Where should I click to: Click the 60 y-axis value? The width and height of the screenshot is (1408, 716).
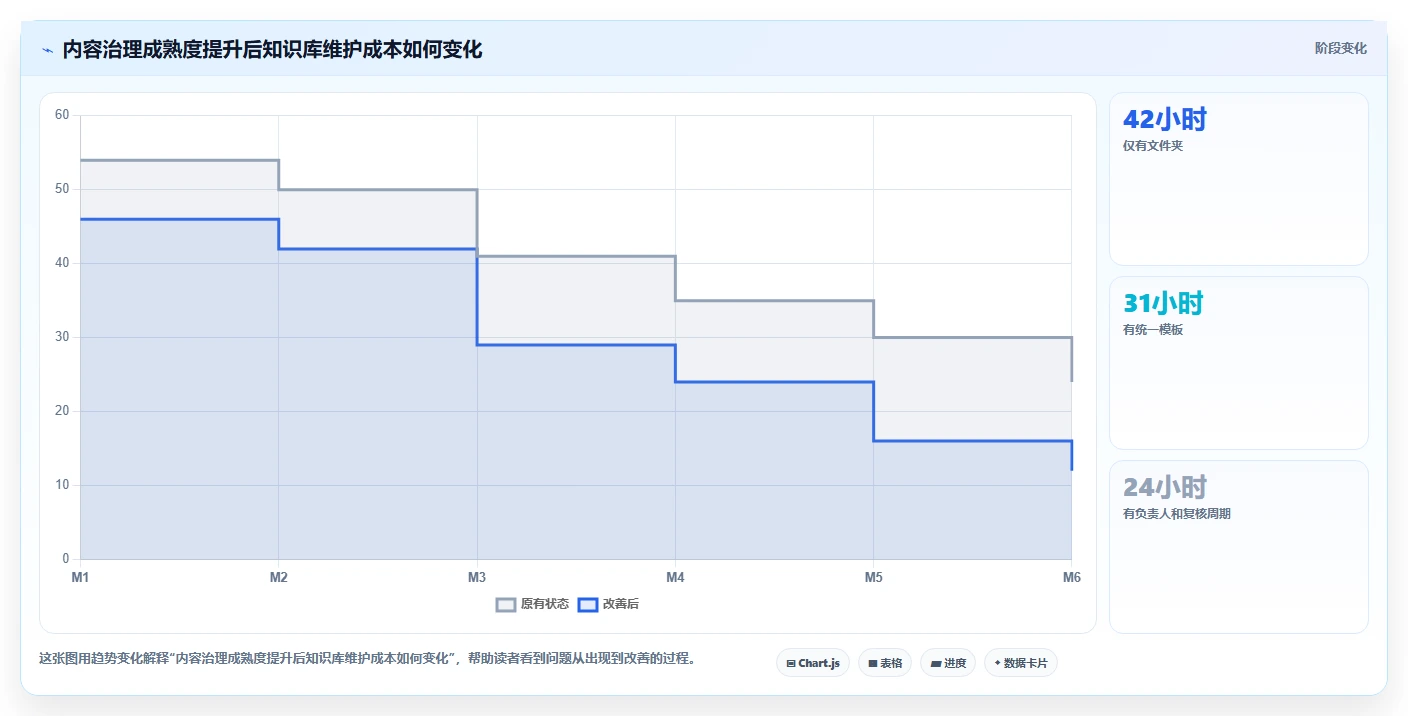click(x=62, y=115)
